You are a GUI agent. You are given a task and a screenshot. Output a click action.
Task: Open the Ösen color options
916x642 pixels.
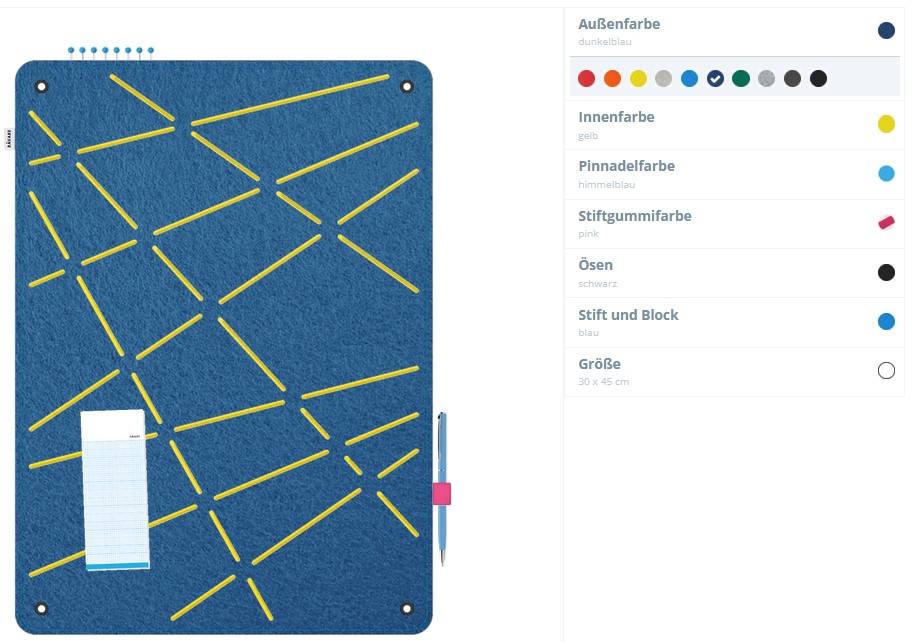coord(734,273)
